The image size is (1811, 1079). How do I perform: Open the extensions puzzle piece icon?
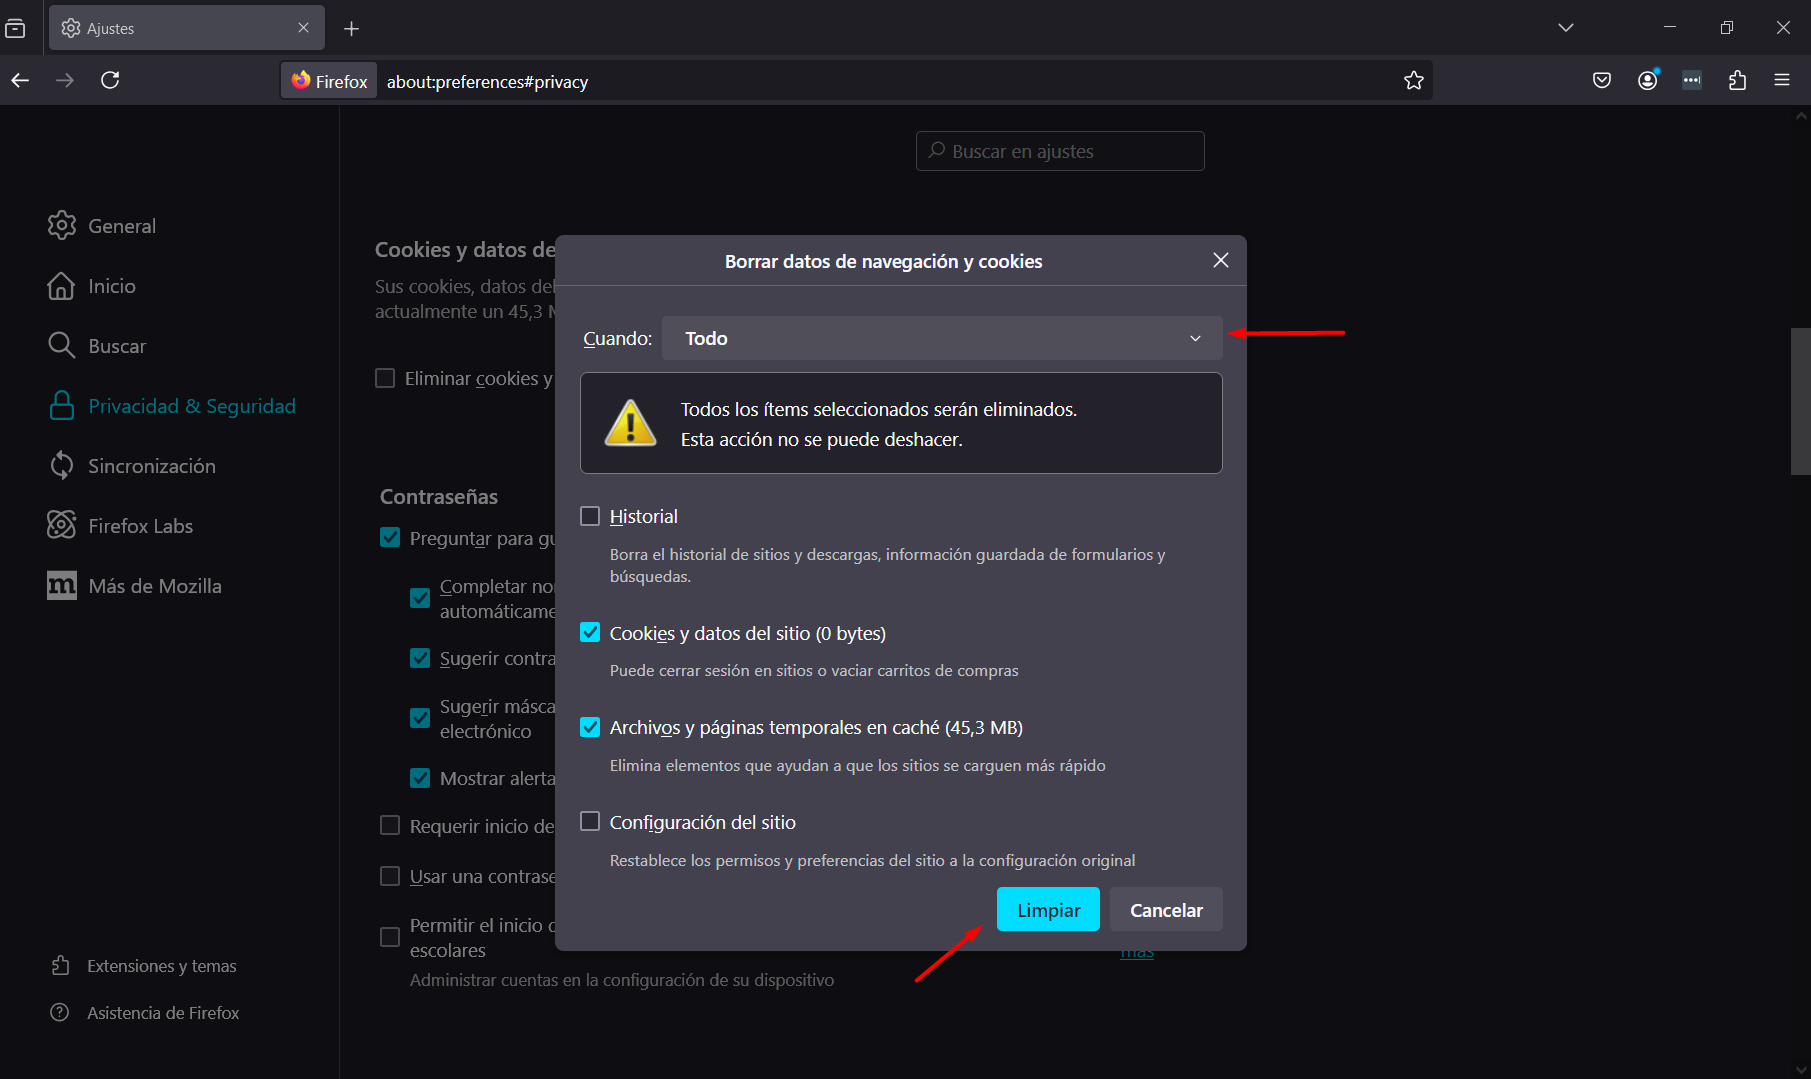coord(1737,80)
